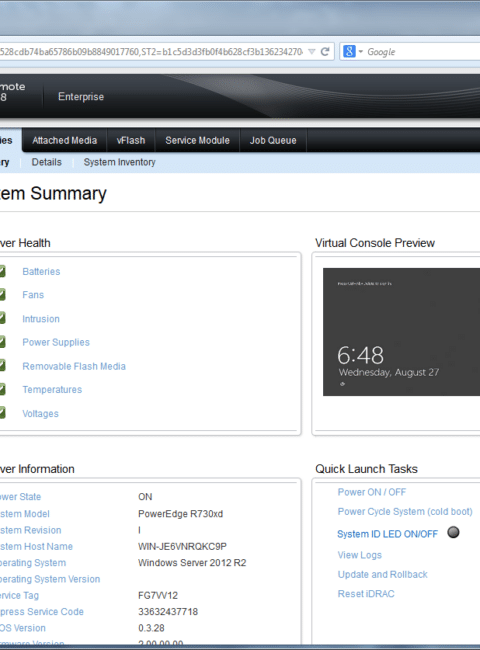Click Removable Flash Media check icon
Screen dimensions: 480x650
tap(2, 366)
